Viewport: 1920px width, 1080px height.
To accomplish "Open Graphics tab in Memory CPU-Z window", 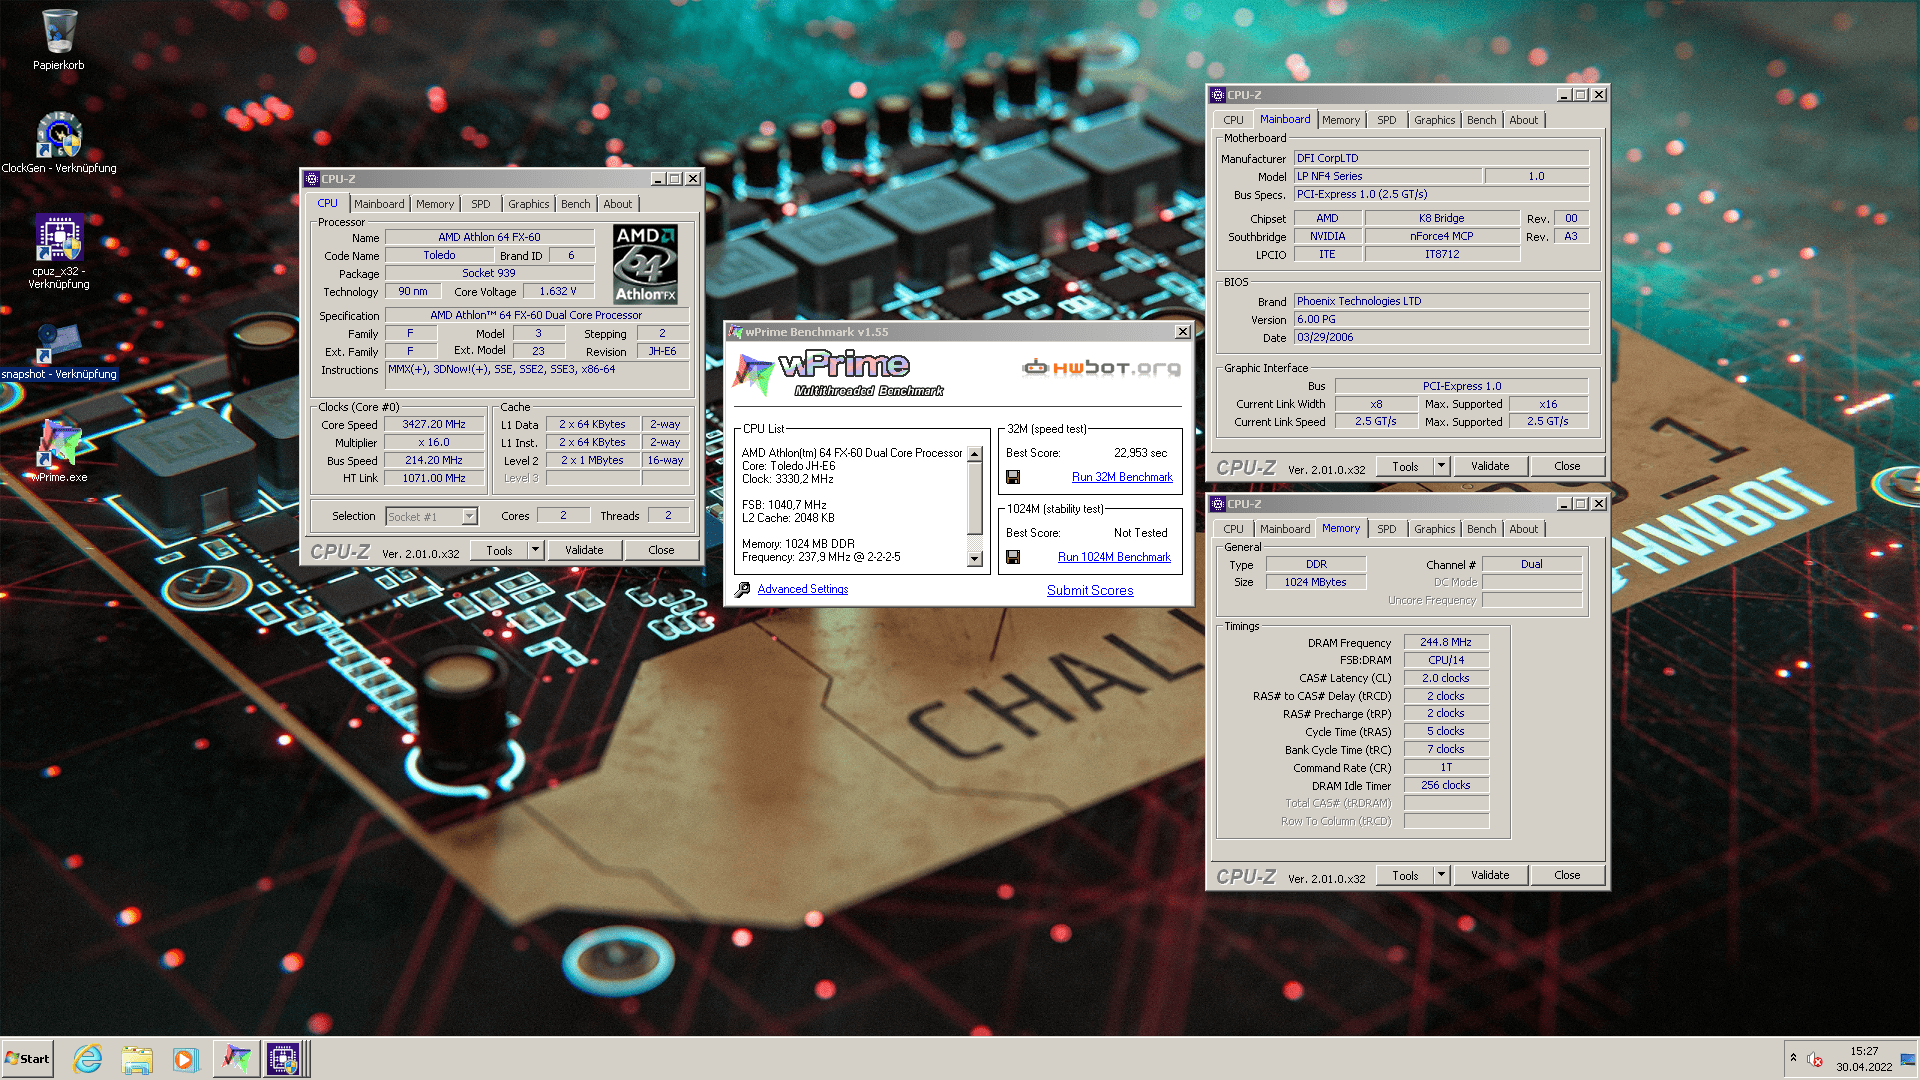I will tap(1434, 529).
